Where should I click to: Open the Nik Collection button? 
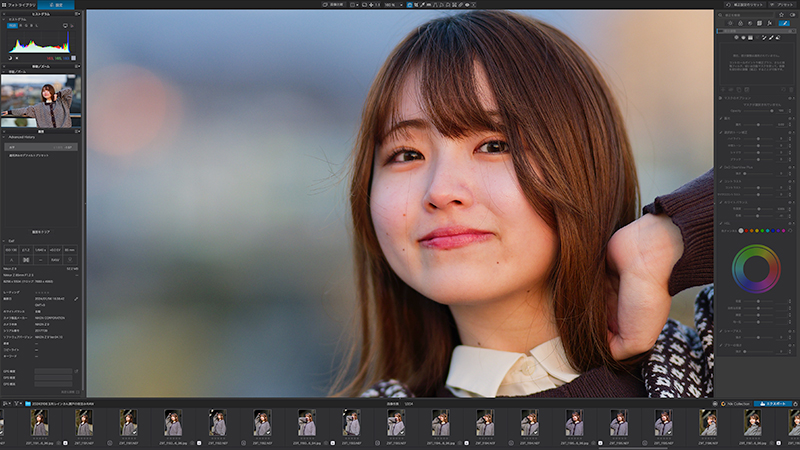tap(736, 404)
